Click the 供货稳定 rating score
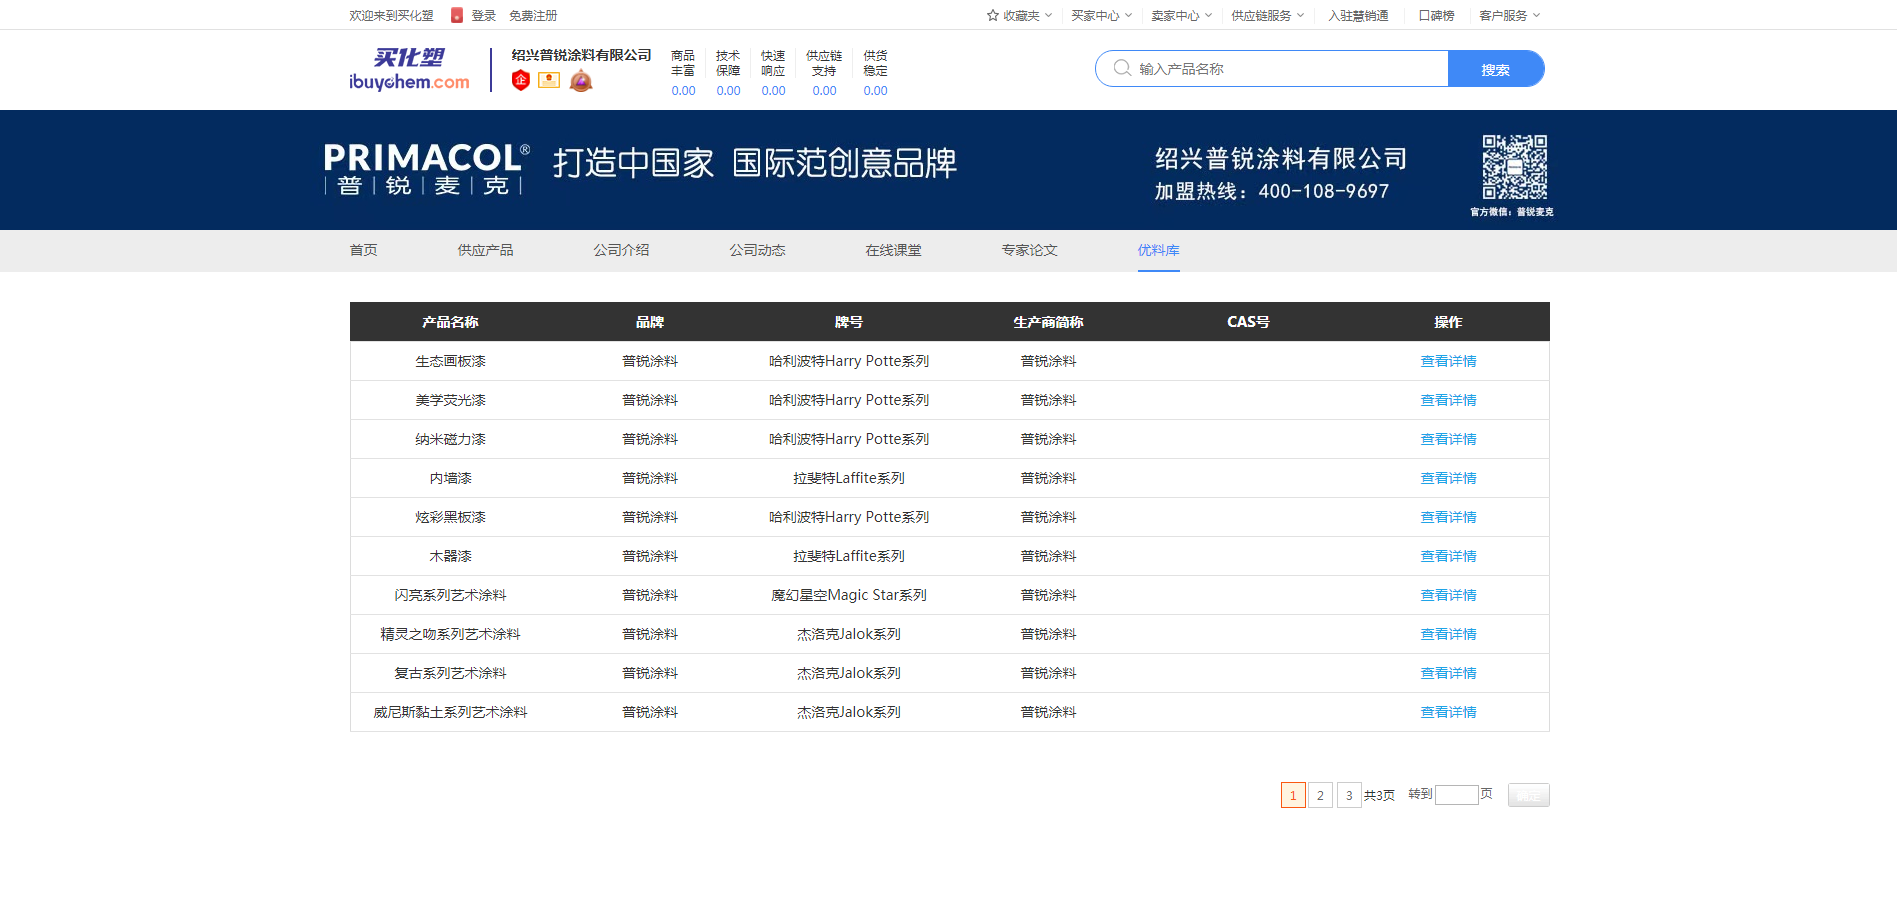Screen dimensions: 1897x901 pos(875,91)
